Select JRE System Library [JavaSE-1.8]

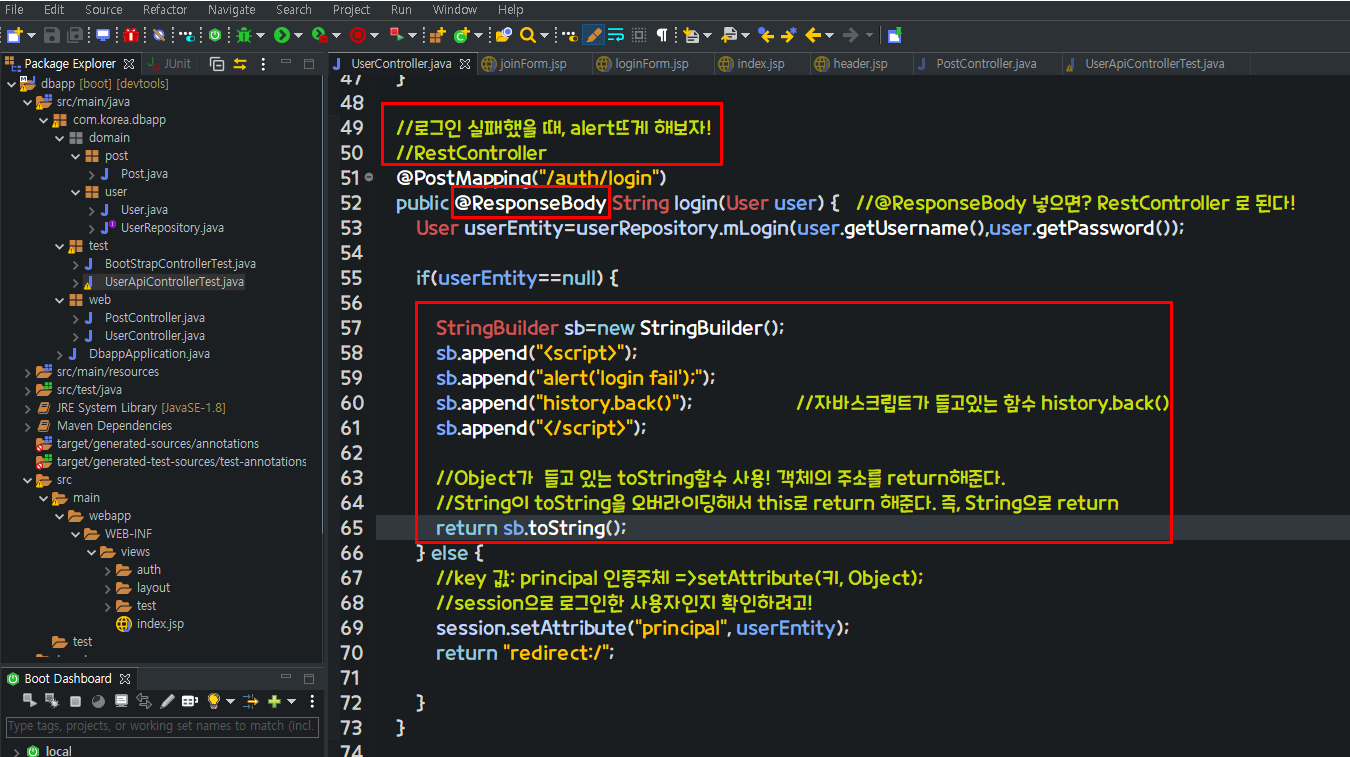pyautogui.click(x=141, y=408)
